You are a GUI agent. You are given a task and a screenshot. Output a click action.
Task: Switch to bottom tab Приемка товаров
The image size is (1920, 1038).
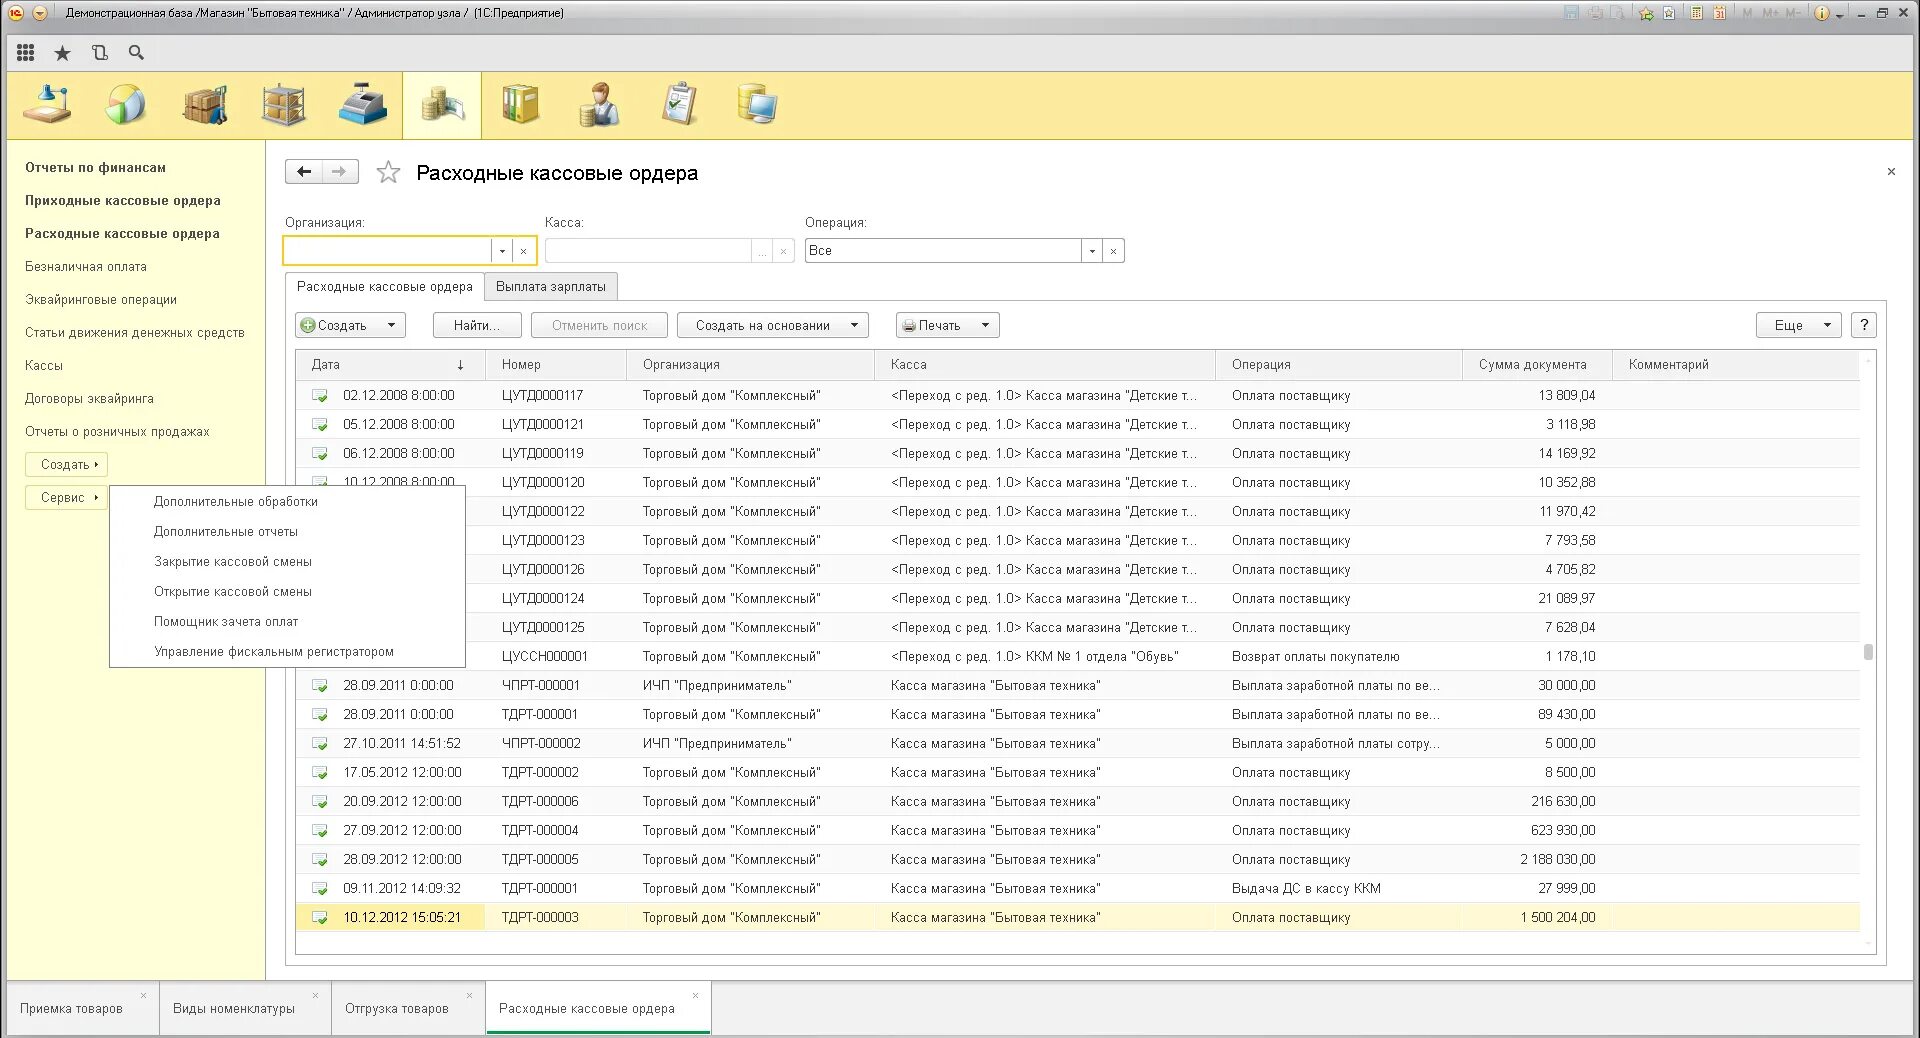pos(71,1009)
